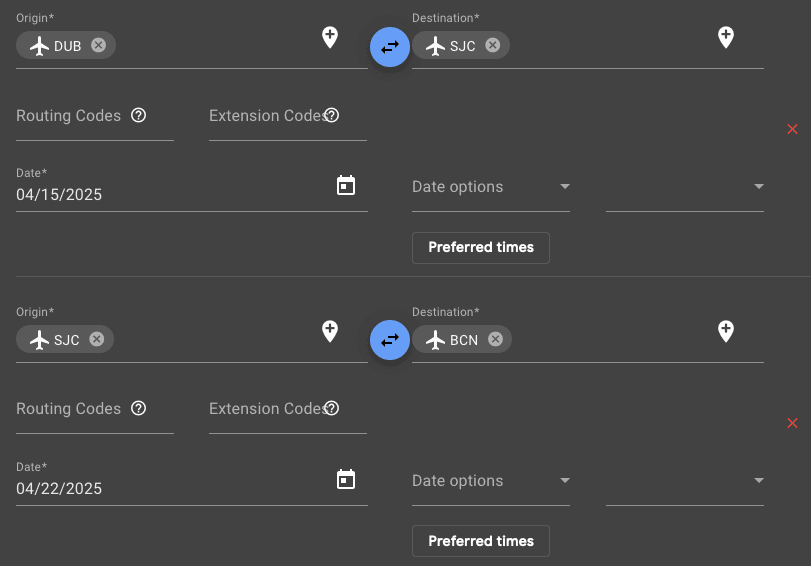Viewport: 811px width, 566px height.
Task: Open location picker for first origin field
Action: pos(329,38)
